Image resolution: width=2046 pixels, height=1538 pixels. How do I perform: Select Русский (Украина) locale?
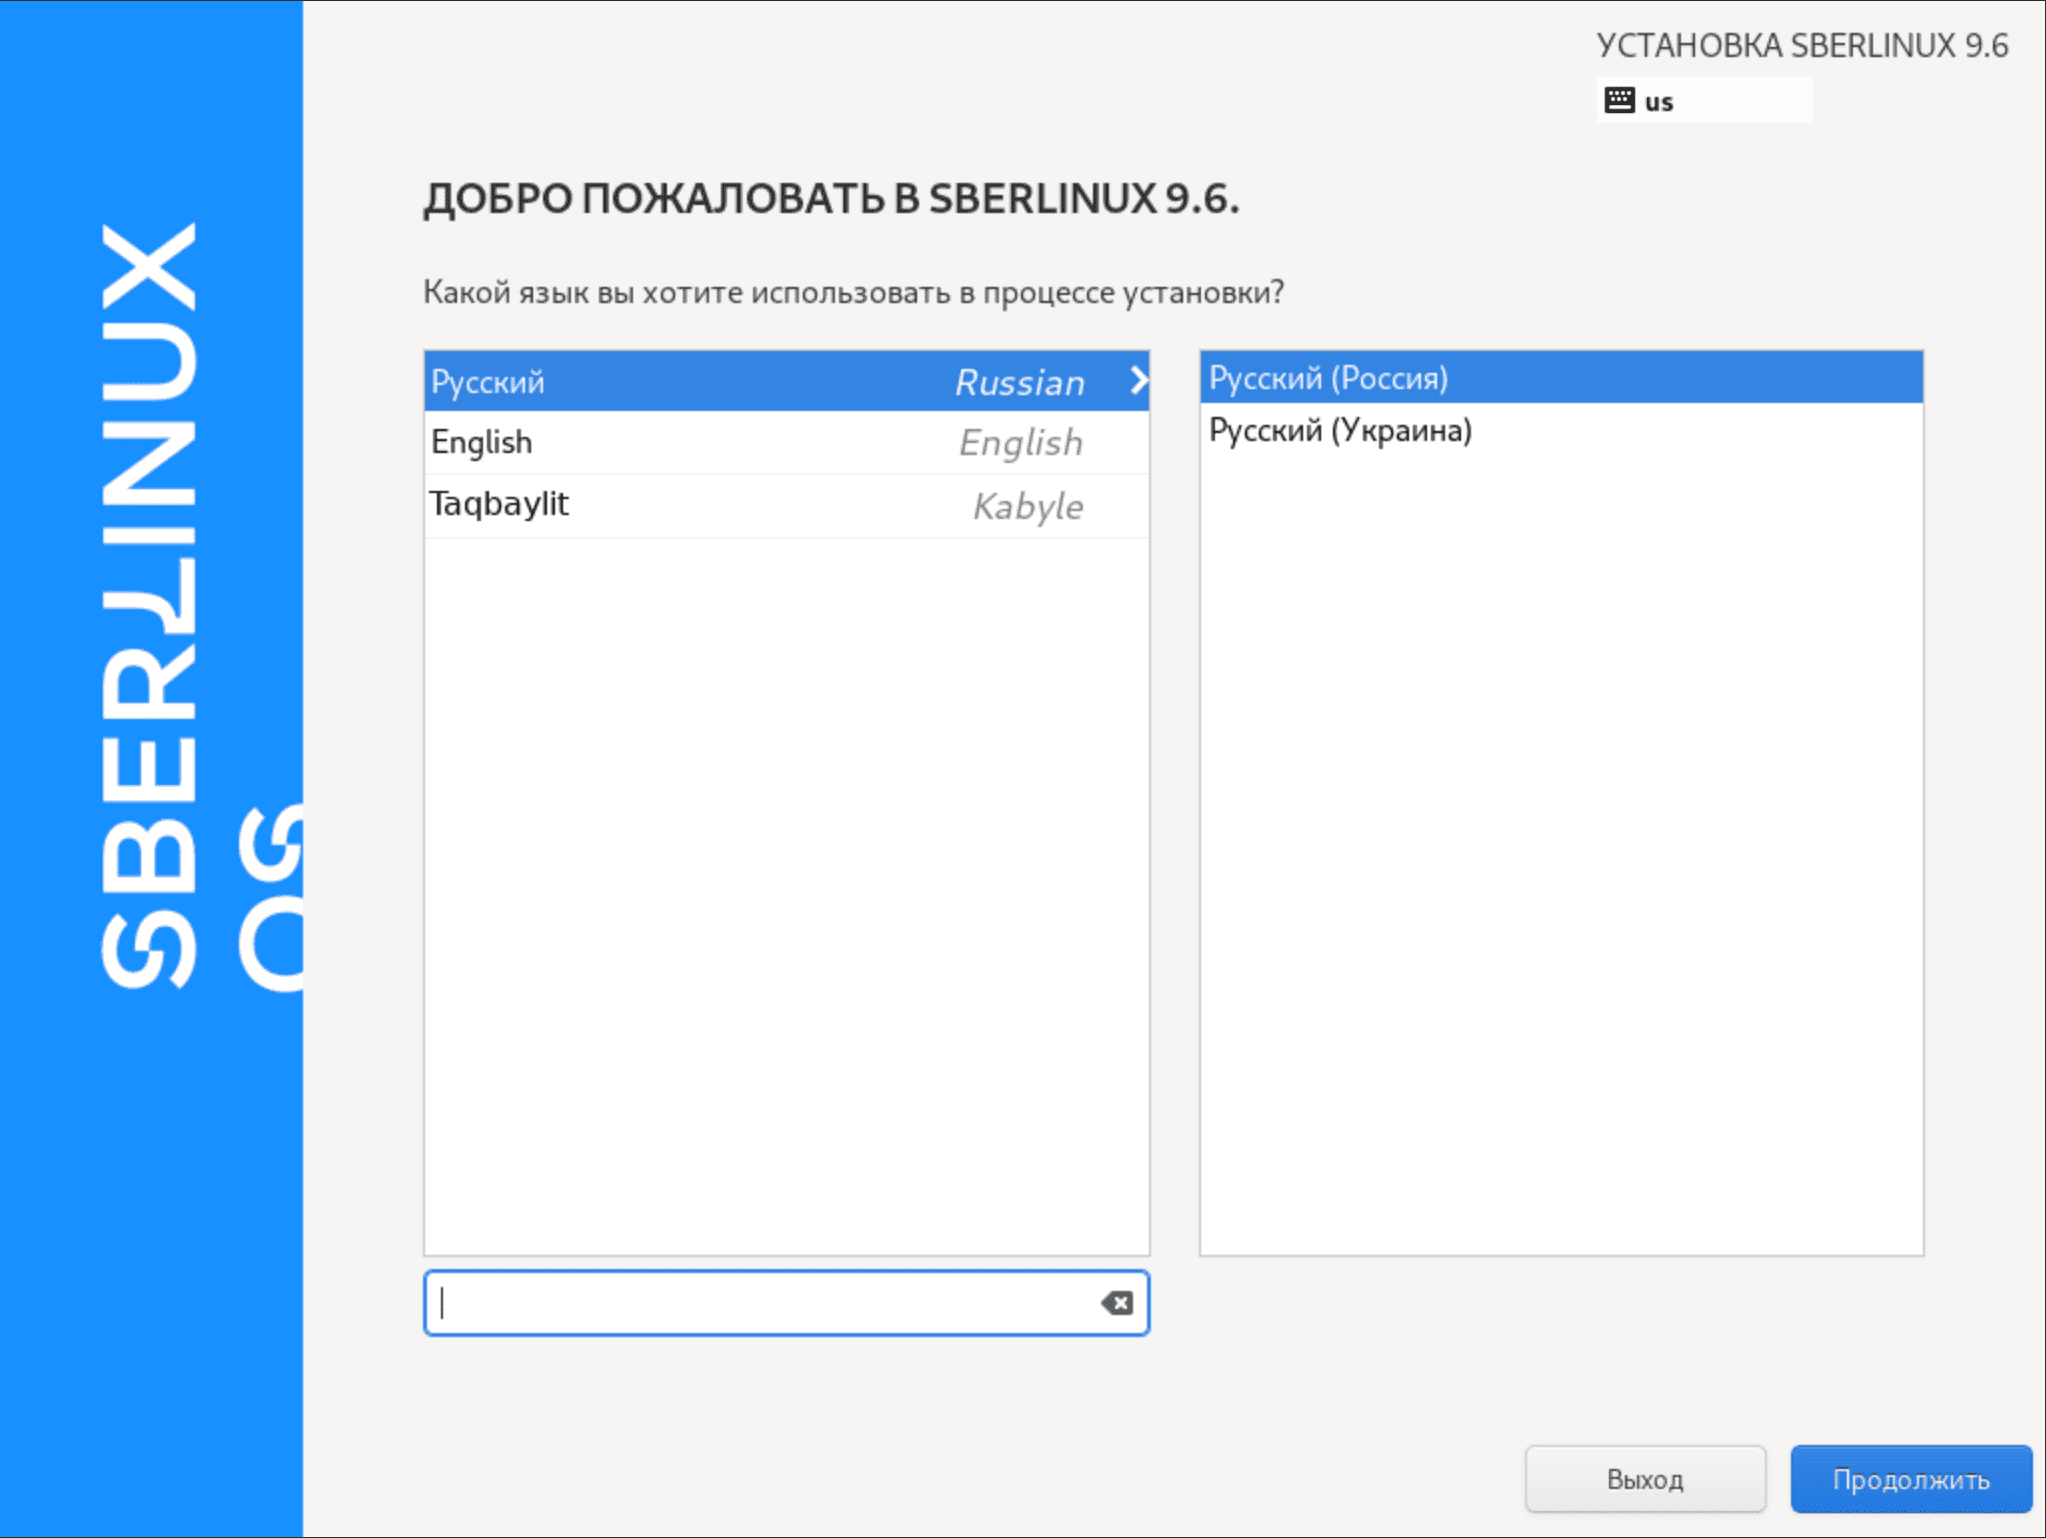click(1561, 430)
